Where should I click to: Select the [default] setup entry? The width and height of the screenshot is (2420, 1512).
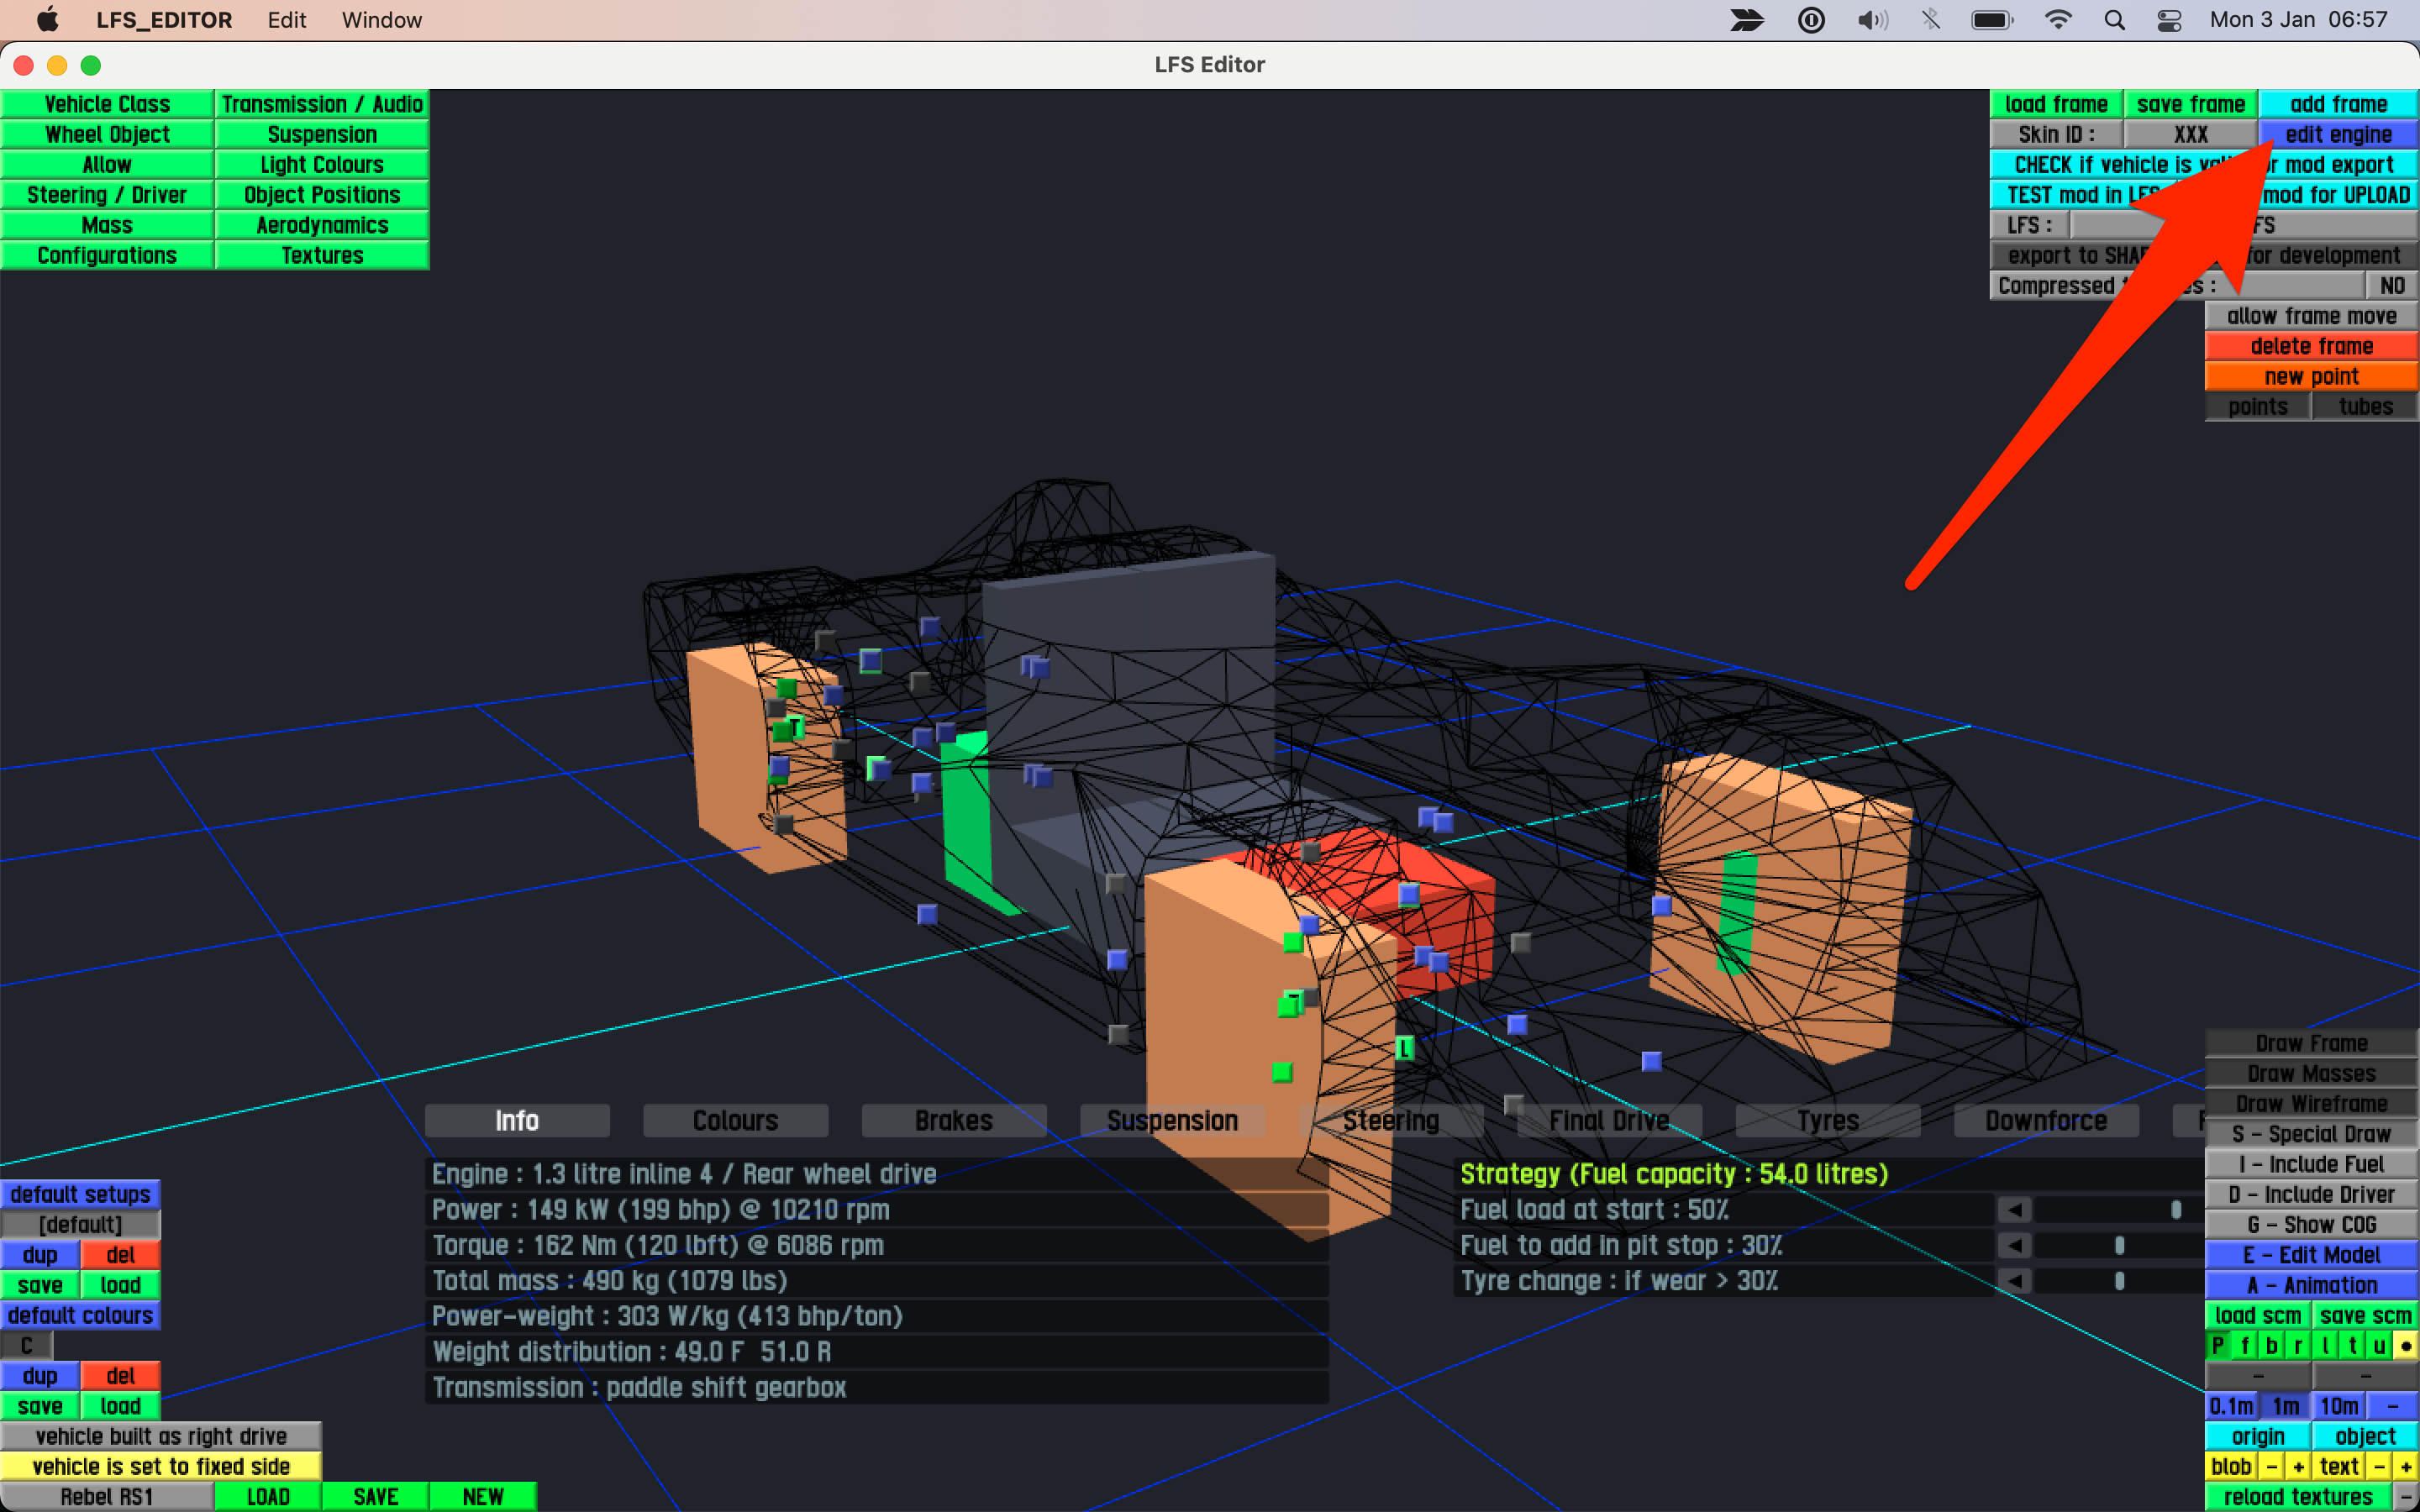pos(80,1225)
